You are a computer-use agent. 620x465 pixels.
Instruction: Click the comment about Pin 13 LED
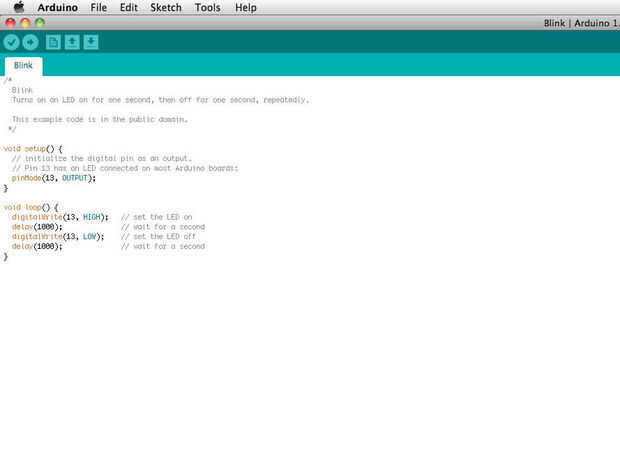point(125,168)
